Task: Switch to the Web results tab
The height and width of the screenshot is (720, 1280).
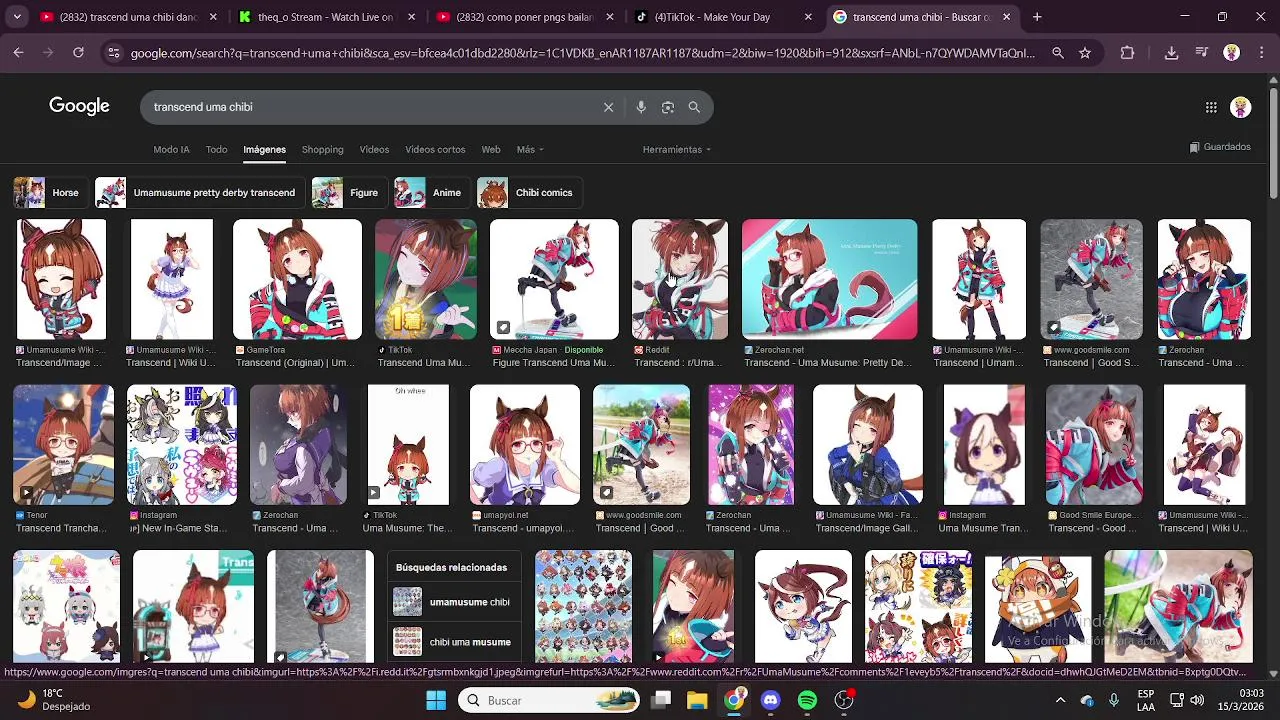Action: point(491,149)
